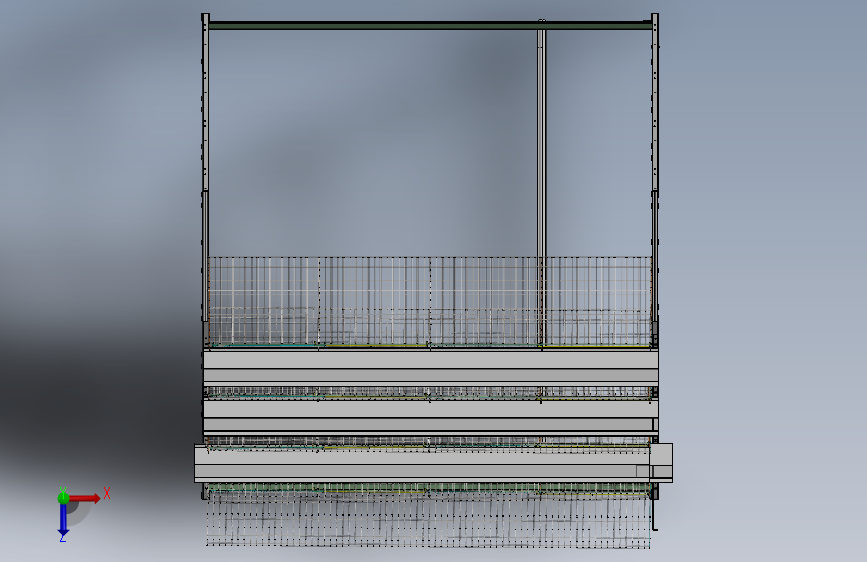Select the vertical center post in the model
The height and width of the screenshot is (562, 867).
541,187
